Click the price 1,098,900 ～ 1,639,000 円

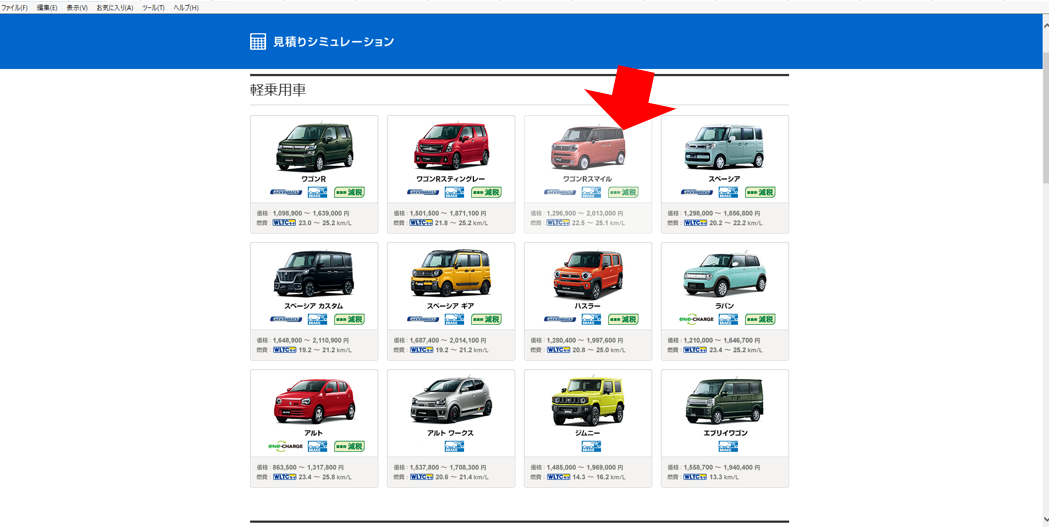click(x=311, y=213)
